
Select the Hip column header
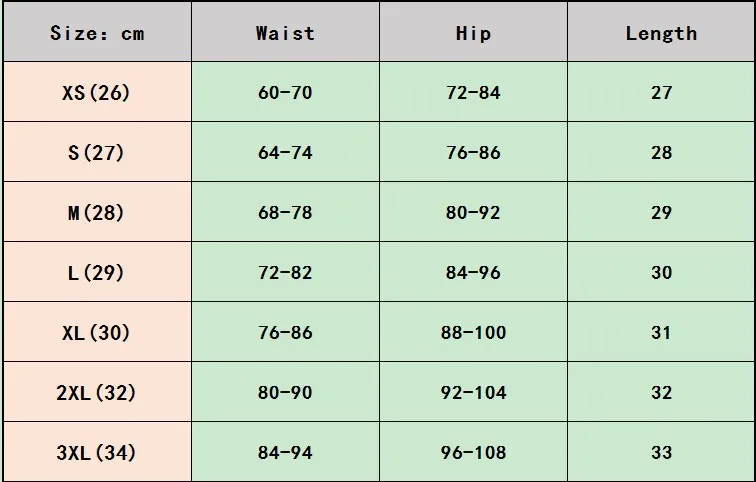(473, 33)
